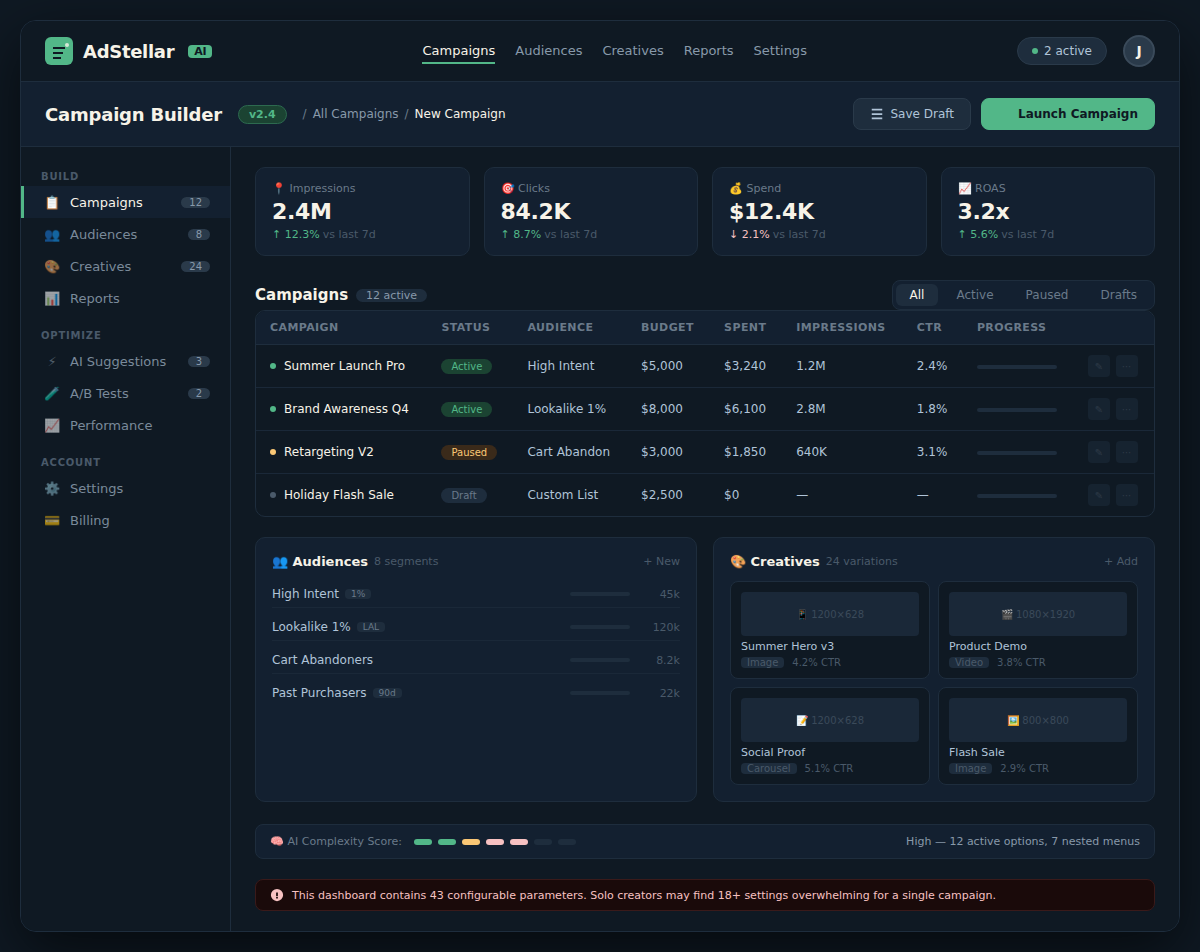Click the Draft status badge

click(464, 495)
